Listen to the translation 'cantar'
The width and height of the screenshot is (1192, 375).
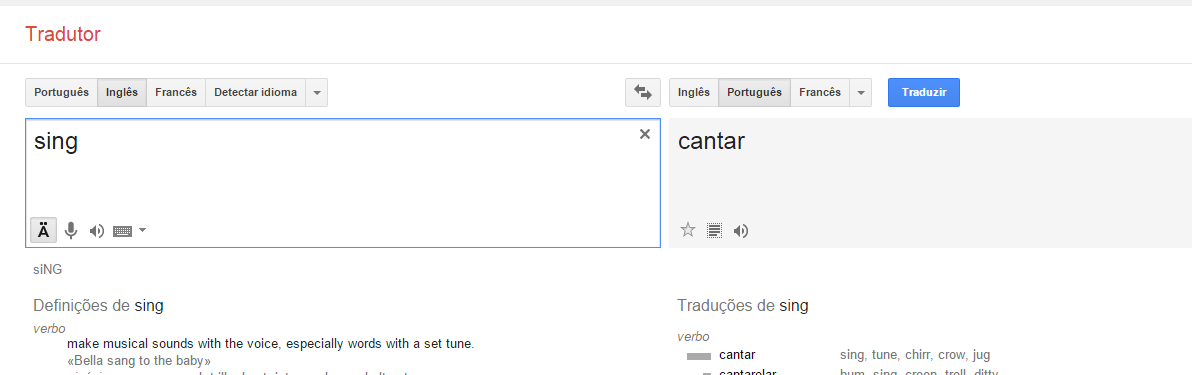740,230
